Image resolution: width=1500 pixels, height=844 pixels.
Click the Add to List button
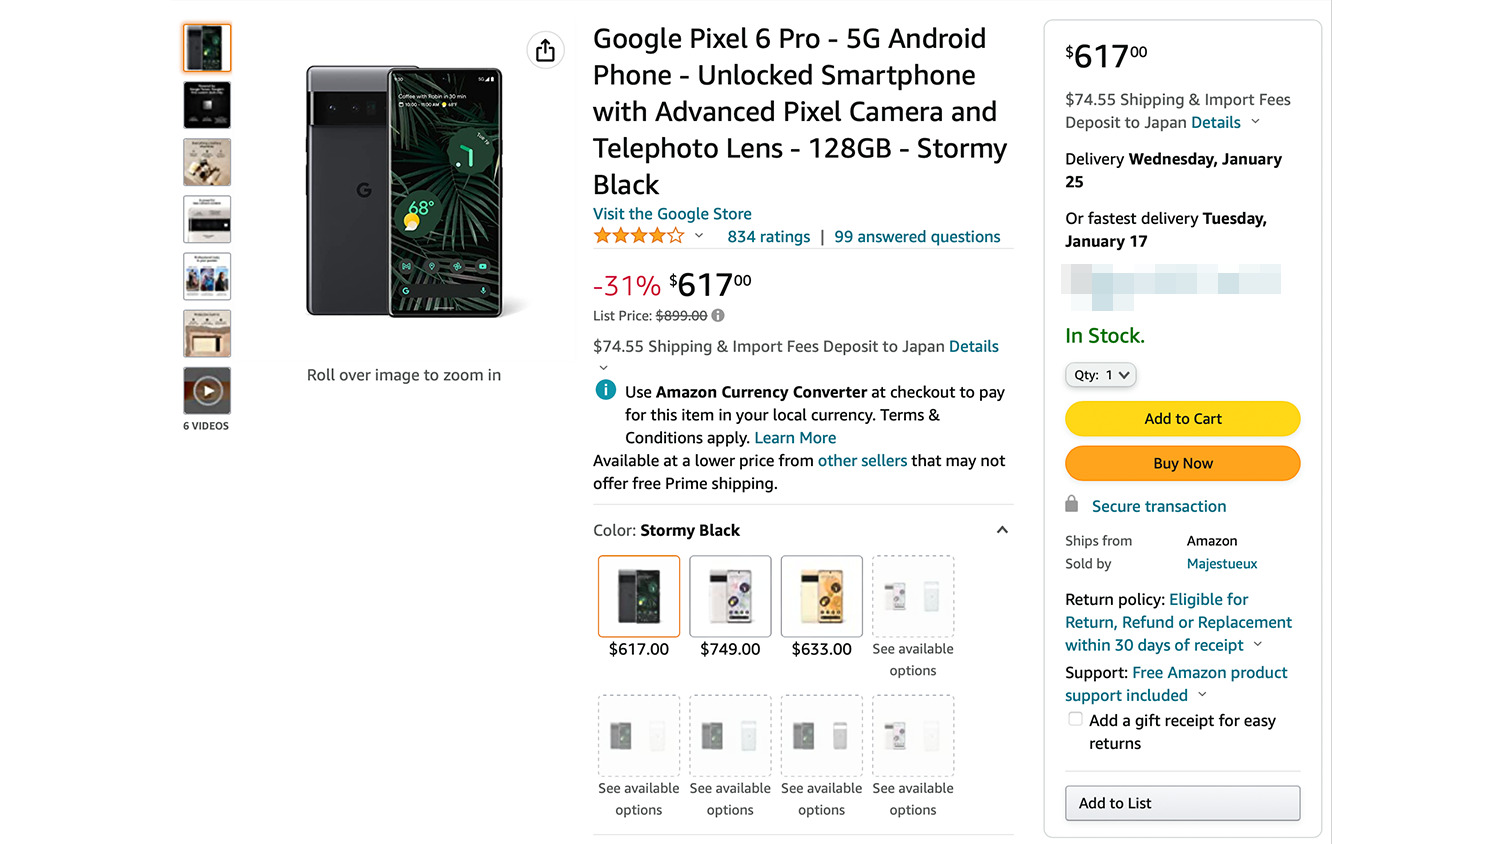point(1182,803)
